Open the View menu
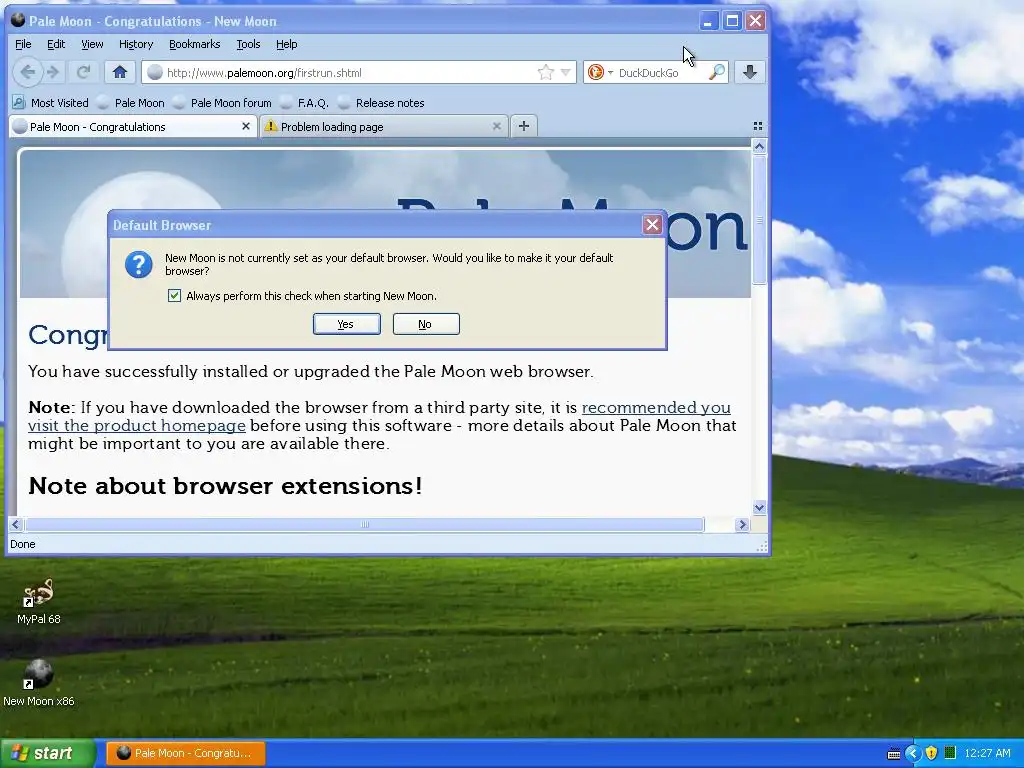The height and width of the screenshot is (768, 1024). [x=92, y=44]
